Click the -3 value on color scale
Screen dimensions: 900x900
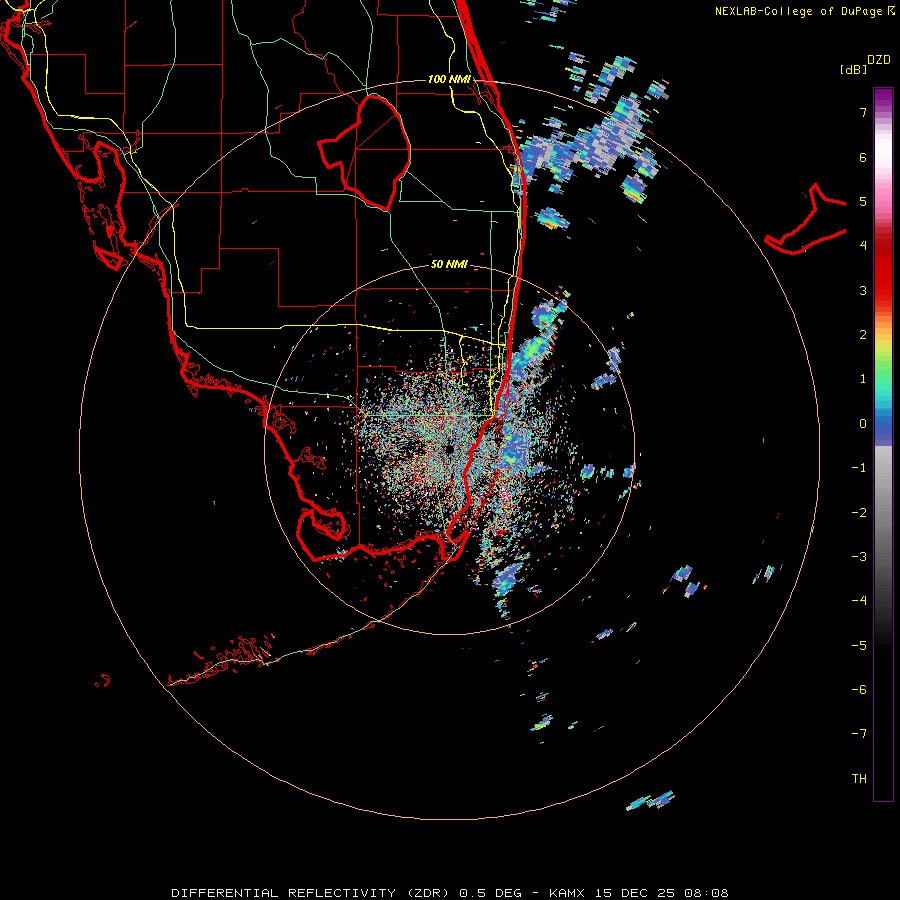[859, 557]
